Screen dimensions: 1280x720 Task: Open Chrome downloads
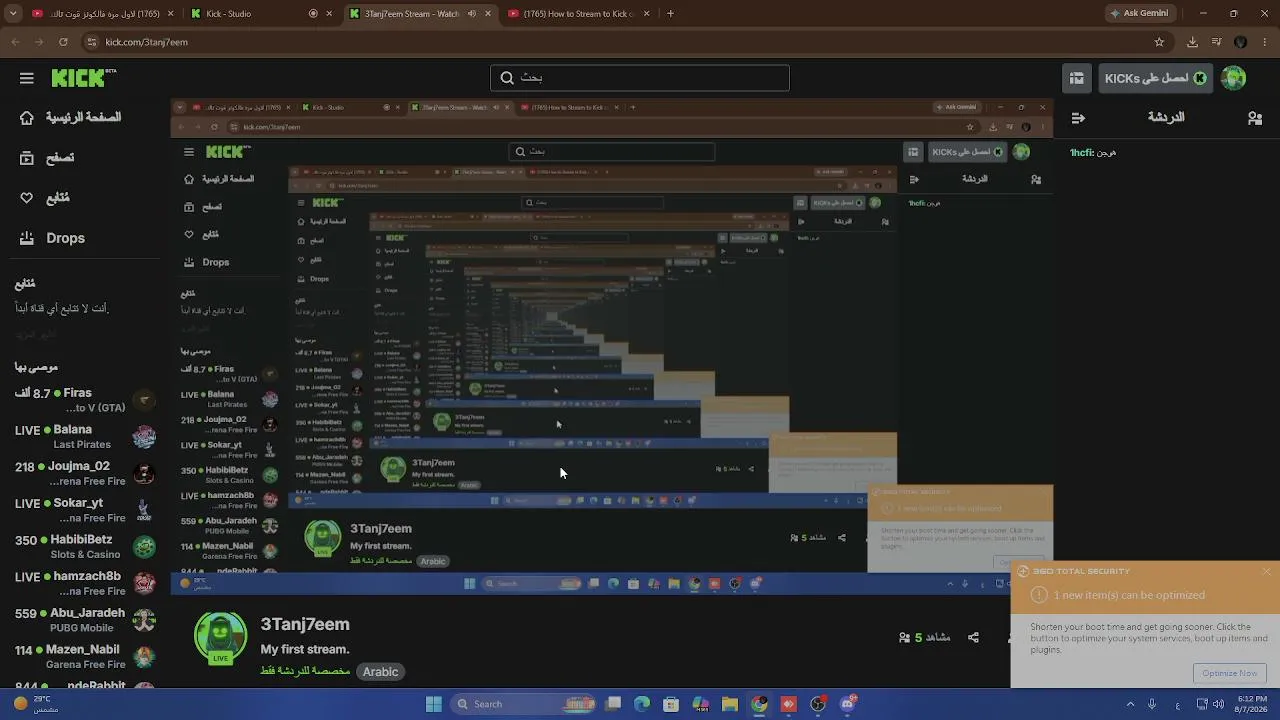pos(1192,42)
